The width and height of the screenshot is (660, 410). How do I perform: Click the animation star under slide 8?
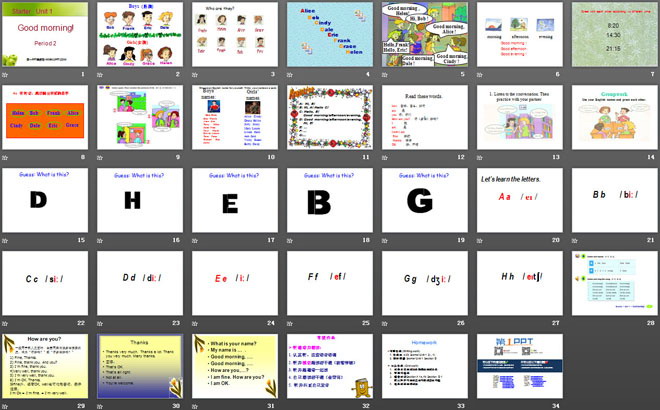(x=5, y=158)
